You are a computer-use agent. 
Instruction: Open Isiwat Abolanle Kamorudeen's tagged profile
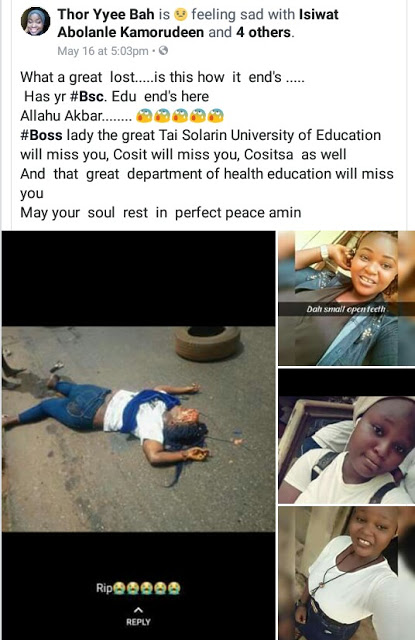[x=198, y=23]
